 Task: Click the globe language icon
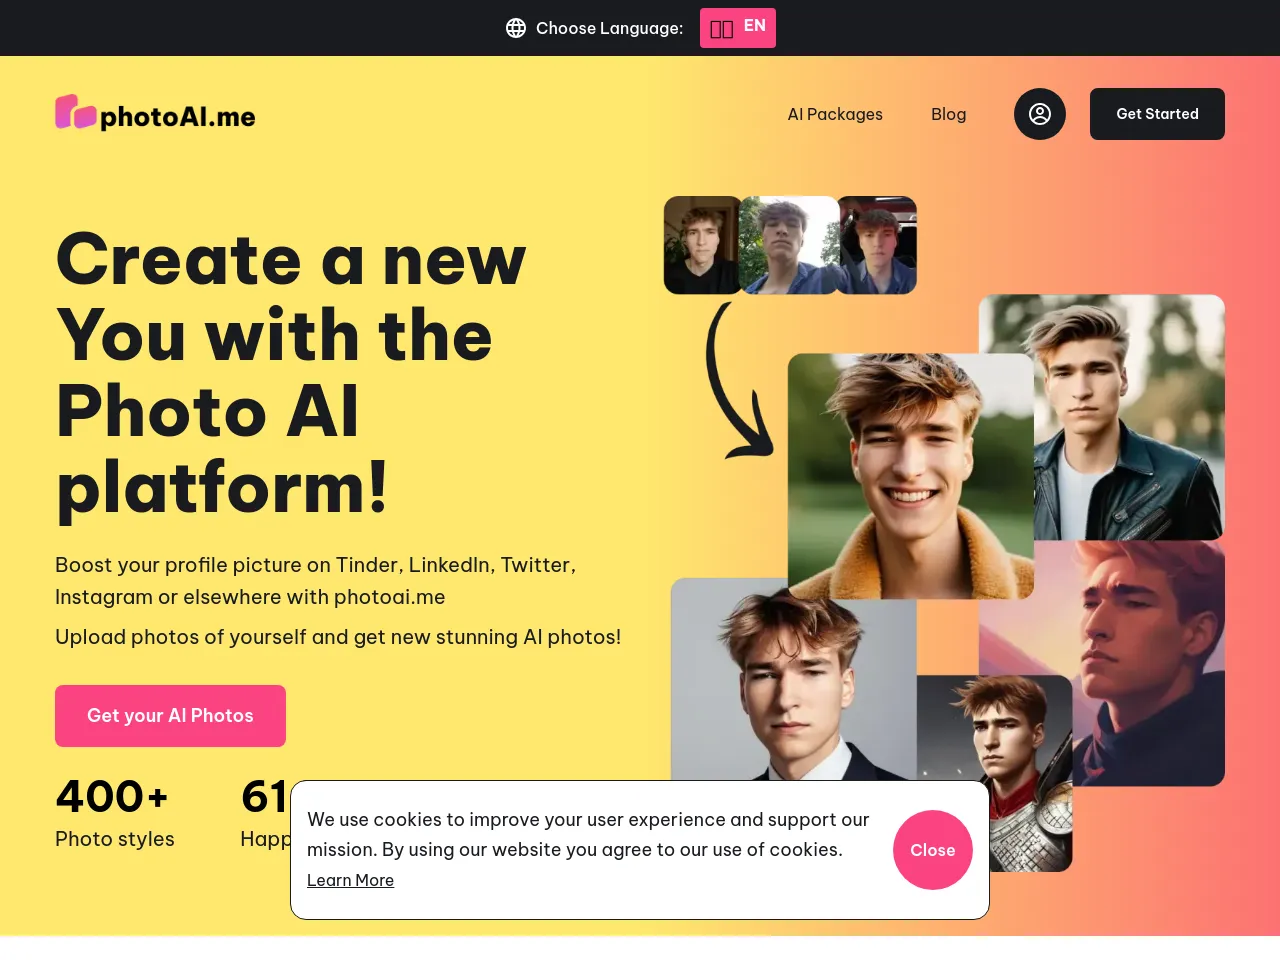click(x=516, y=28)
